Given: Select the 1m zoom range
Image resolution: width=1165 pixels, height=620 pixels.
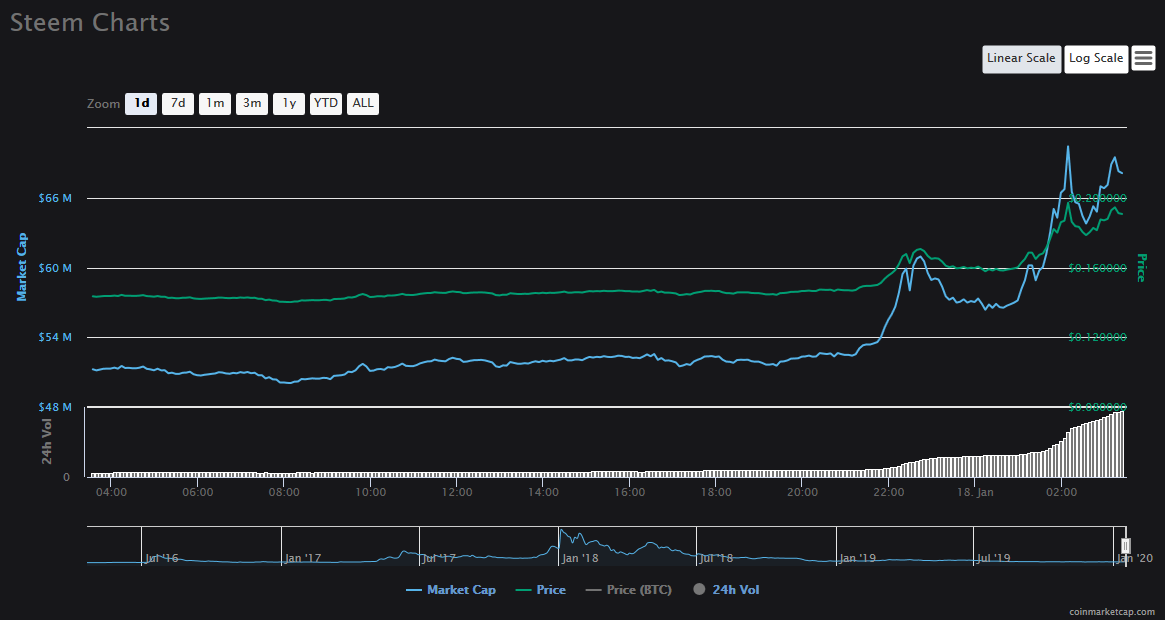Looking at the screenshot, I should [x=215, y=103].
